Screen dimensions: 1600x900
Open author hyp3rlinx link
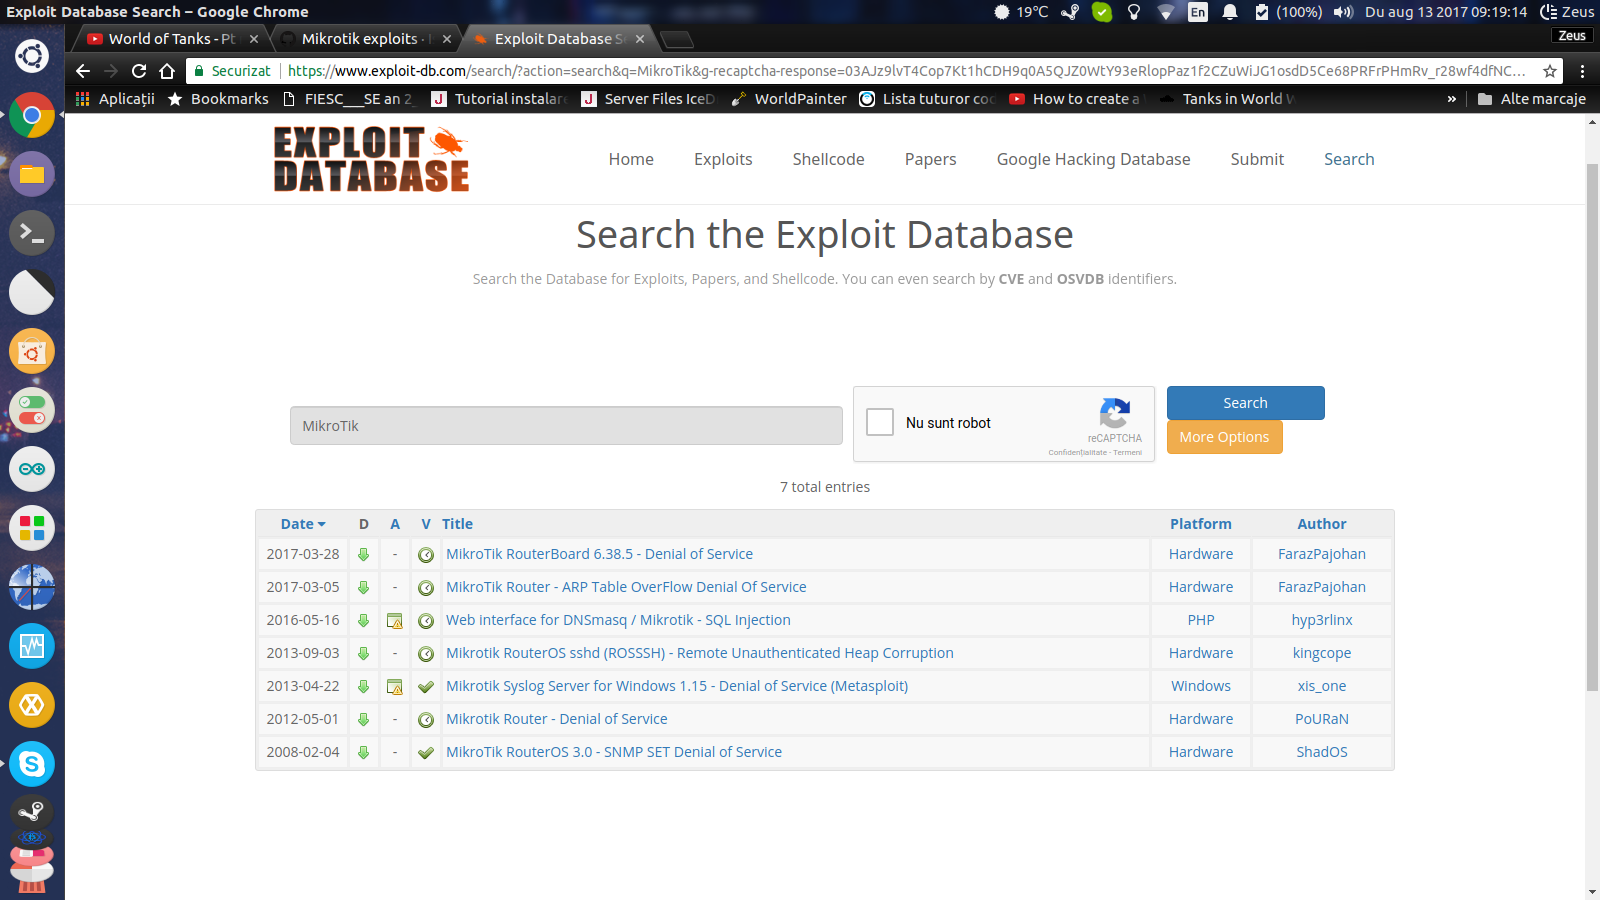click(x=1321, y=620)
